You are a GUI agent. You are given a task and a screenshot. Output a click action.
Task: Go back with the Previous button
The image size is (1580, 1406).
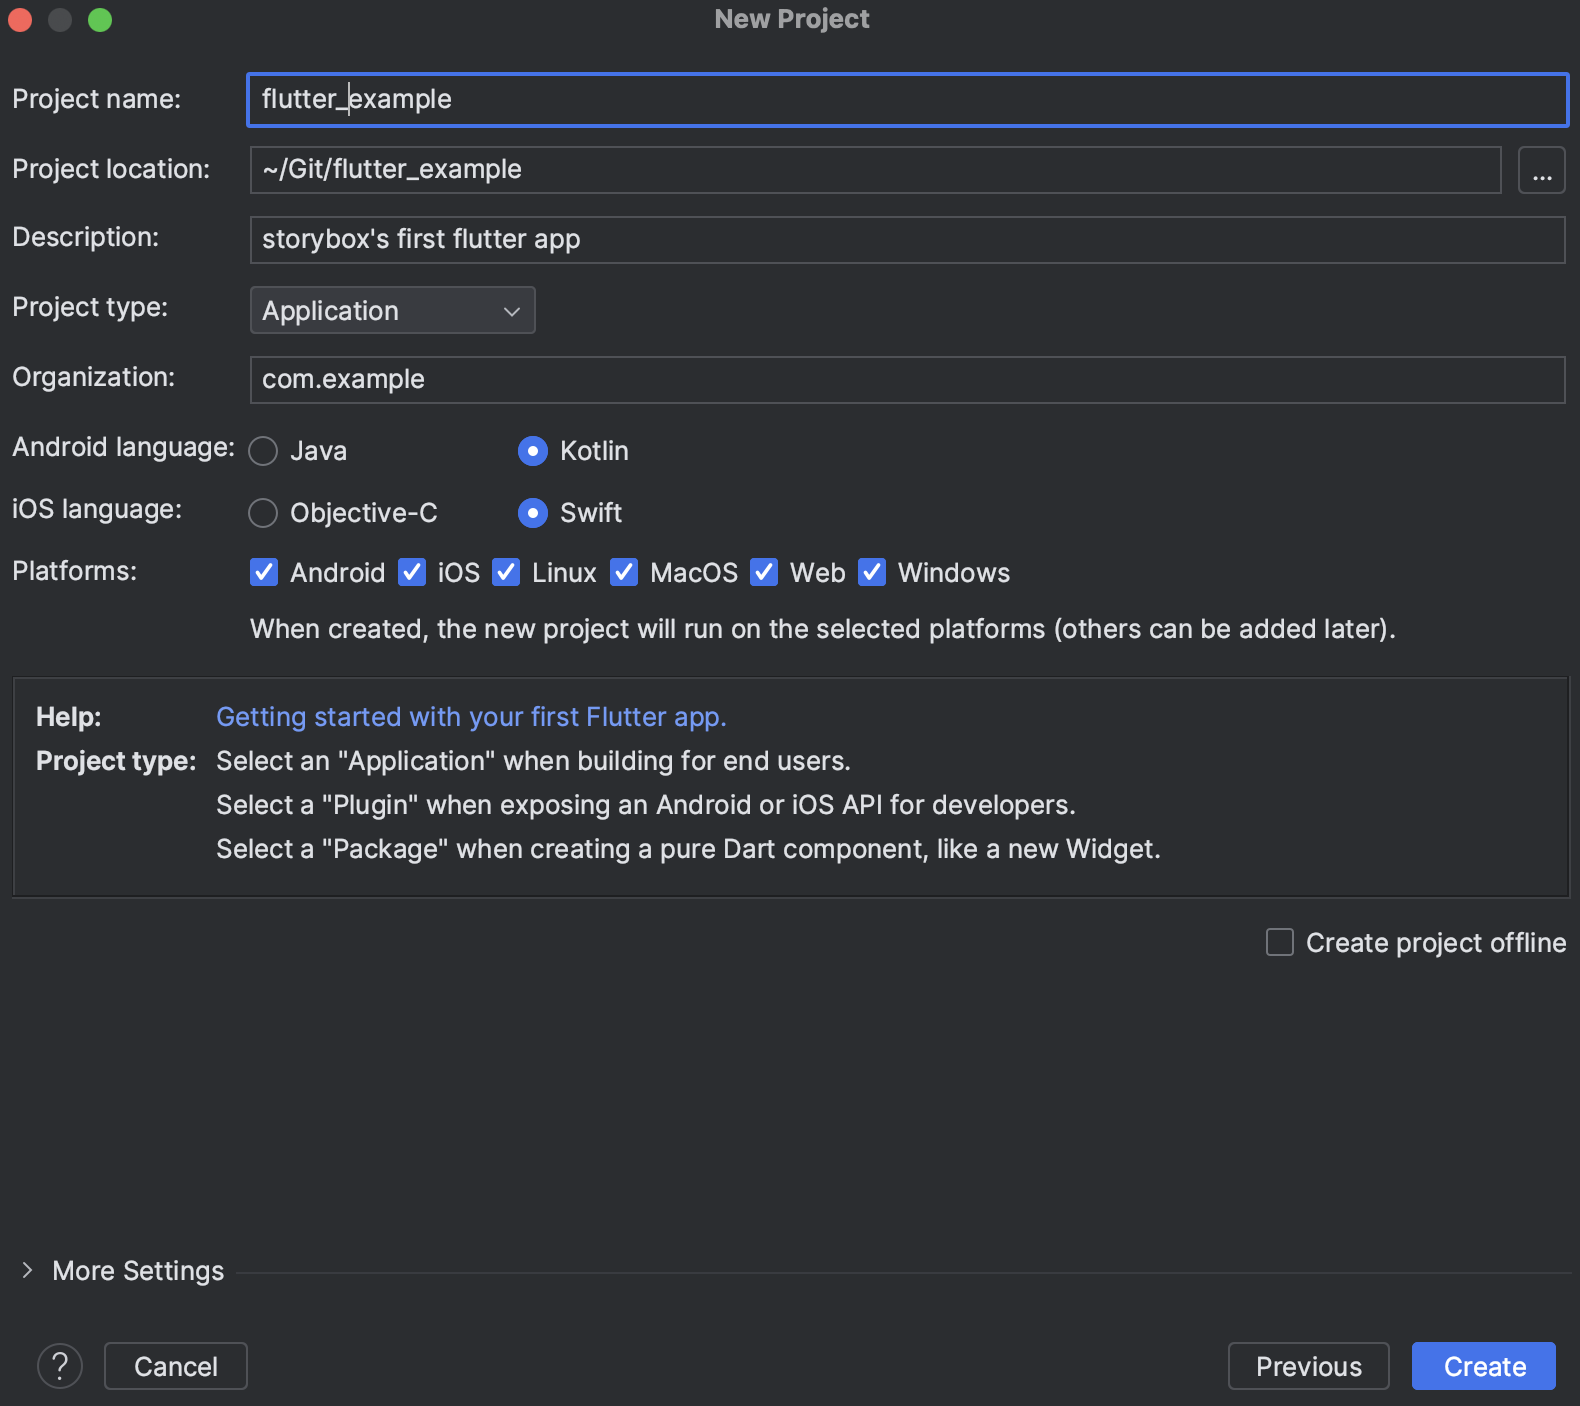coord(1308,1366)
